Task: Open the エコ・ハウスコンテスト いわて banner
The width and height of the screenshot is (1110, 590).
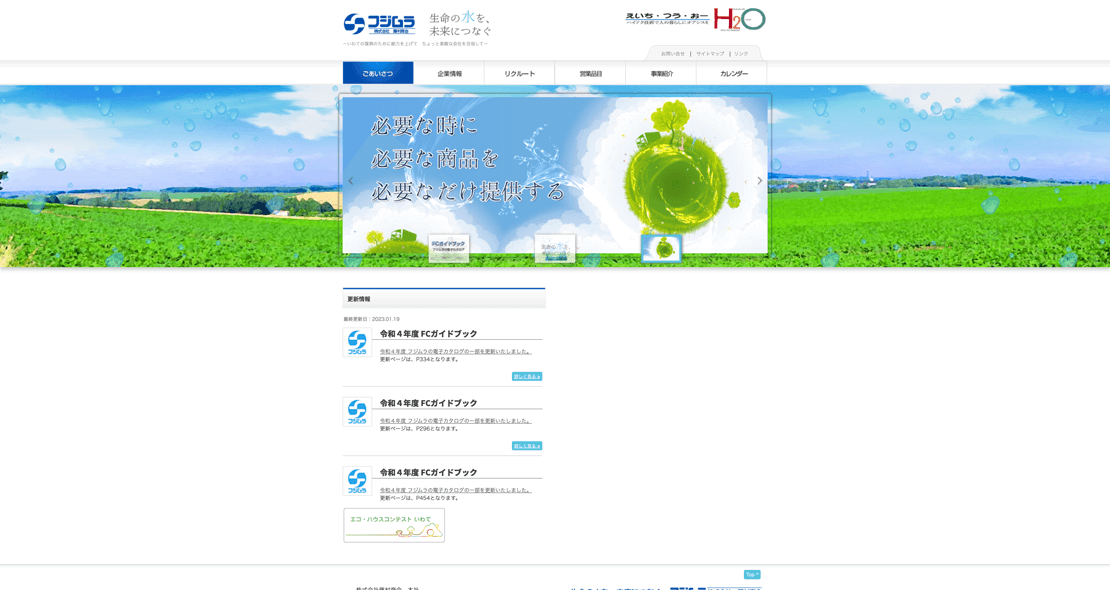Action: pos(394,525)
